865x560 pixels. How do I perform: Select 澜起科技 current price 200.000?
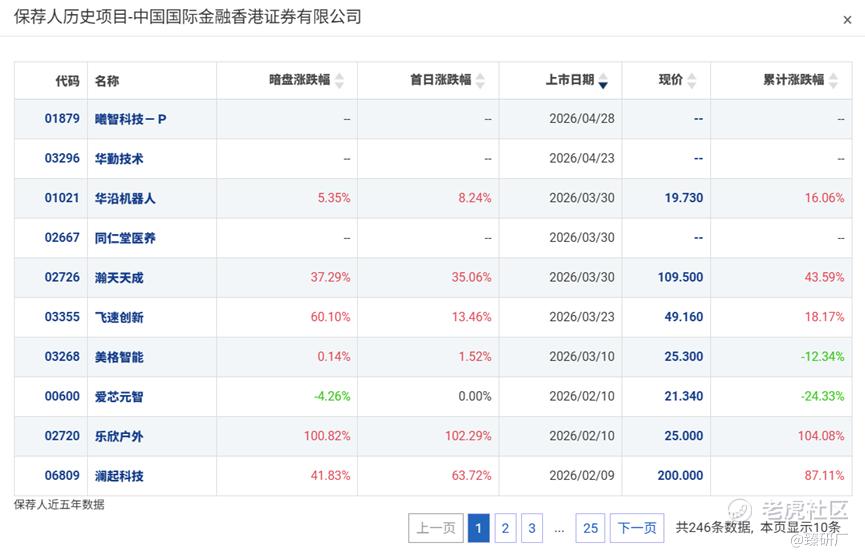[681, 476]
